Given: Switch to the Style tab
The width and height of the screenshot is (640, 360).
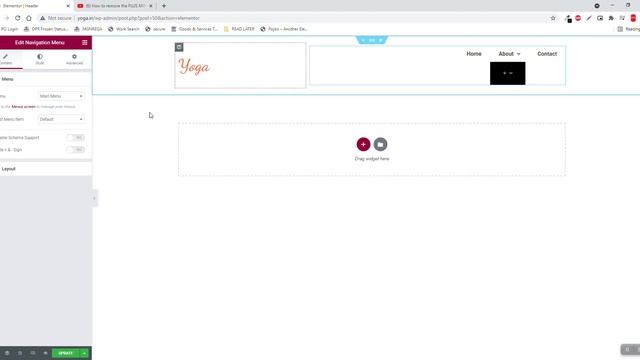Looking at the screenshot, I should coord(40,60).
